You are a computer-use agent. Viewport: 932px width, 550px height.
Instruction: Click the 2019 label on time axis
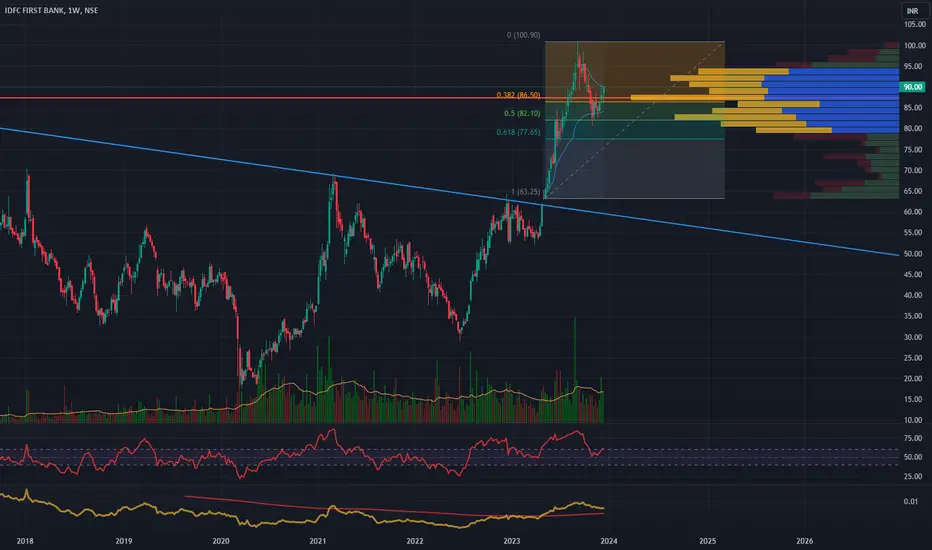[x=124, y=540]
